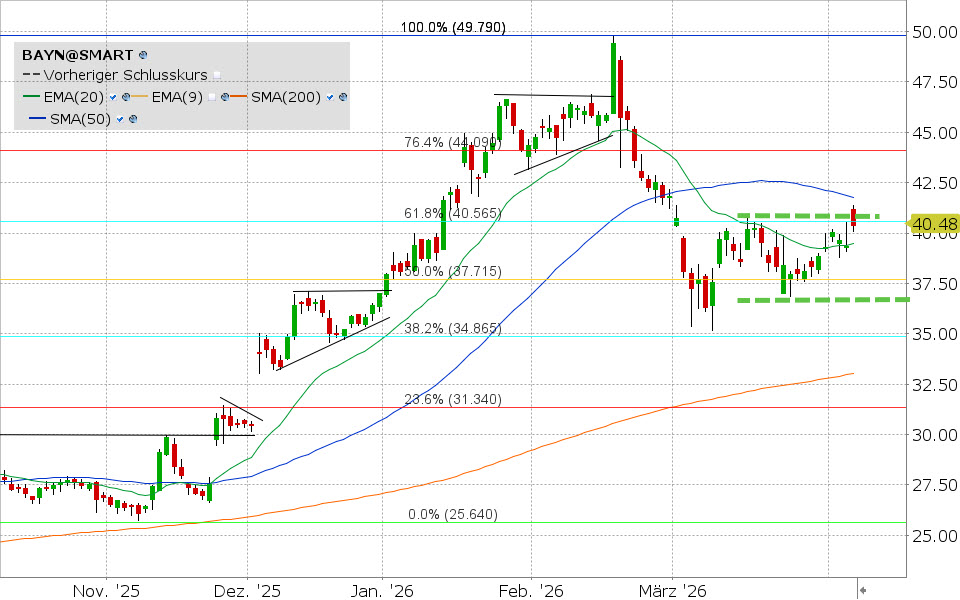
Task: Disable the SMA(50) checkbox
Action: tap(120, 119)
